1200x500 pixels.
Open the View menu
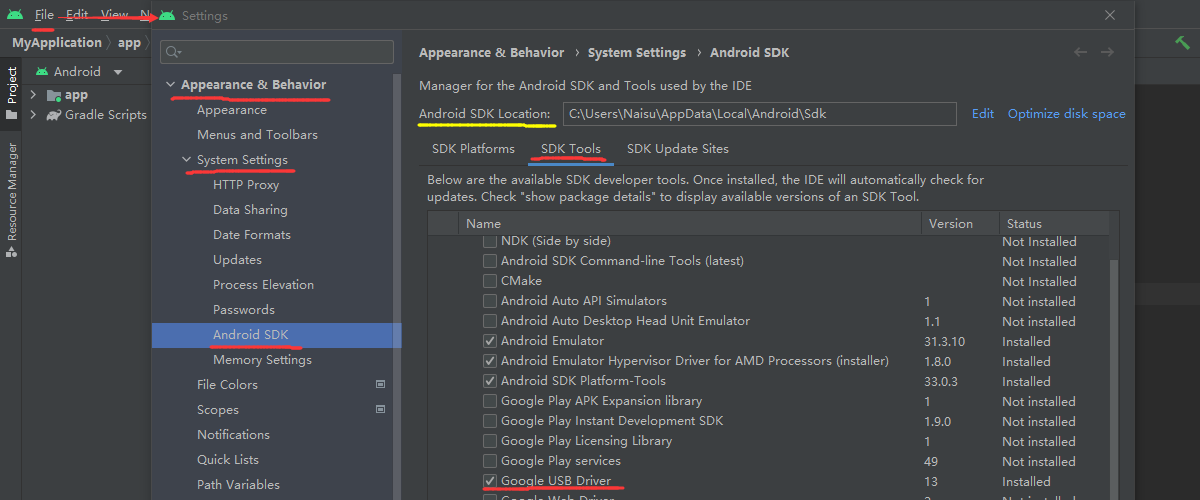(114, 15)
